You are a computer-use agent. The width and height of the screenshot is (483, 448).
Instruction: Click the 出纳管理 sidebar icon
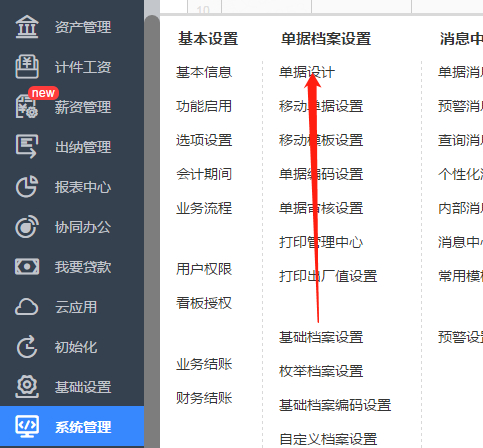pyautogui.click(x=27, y=147)
